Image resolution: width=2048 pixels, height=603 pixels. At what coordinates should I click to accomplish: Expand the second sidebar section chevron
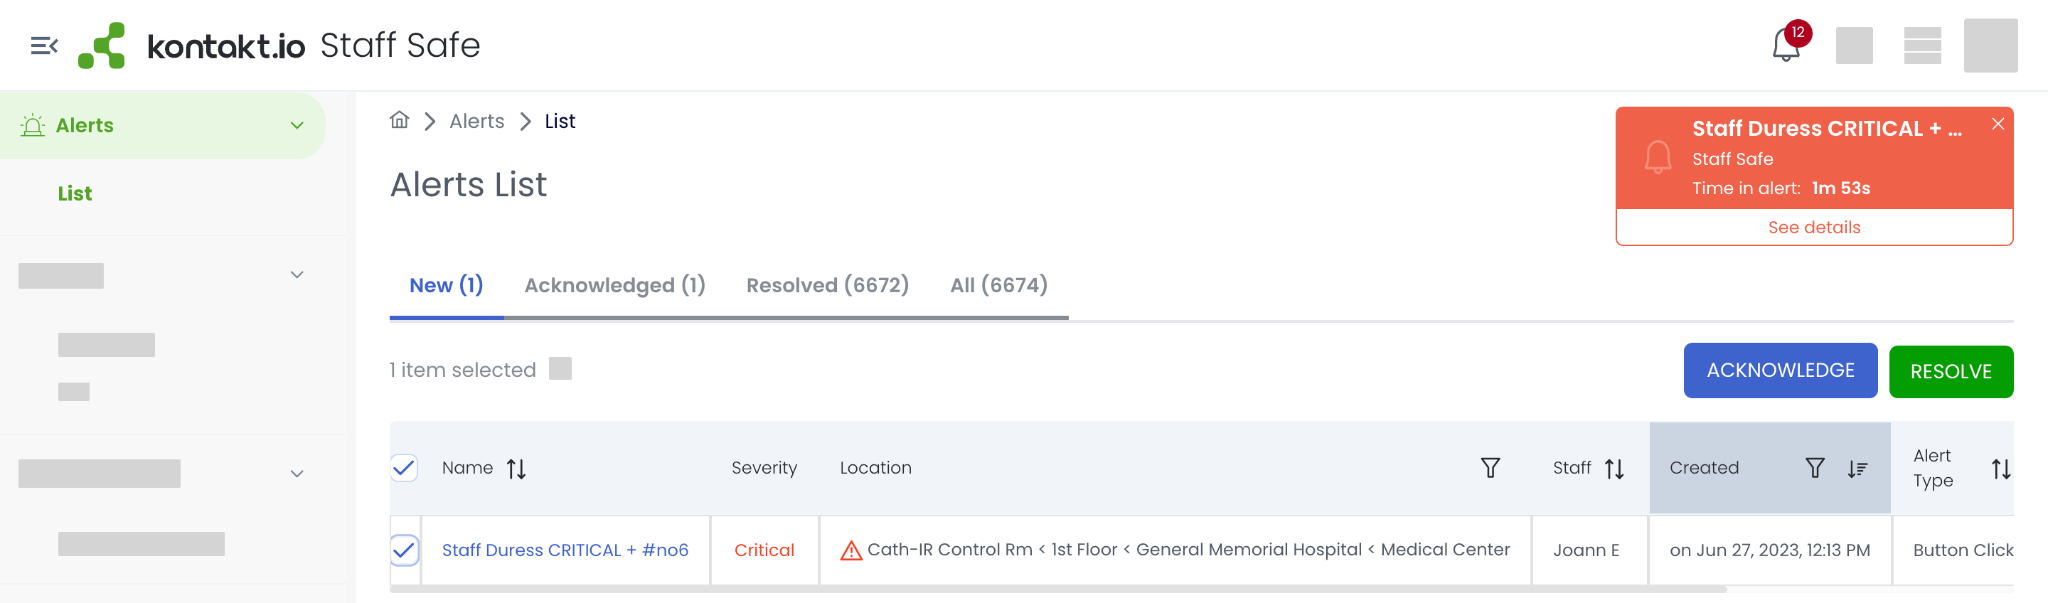(x=297, y=275)
